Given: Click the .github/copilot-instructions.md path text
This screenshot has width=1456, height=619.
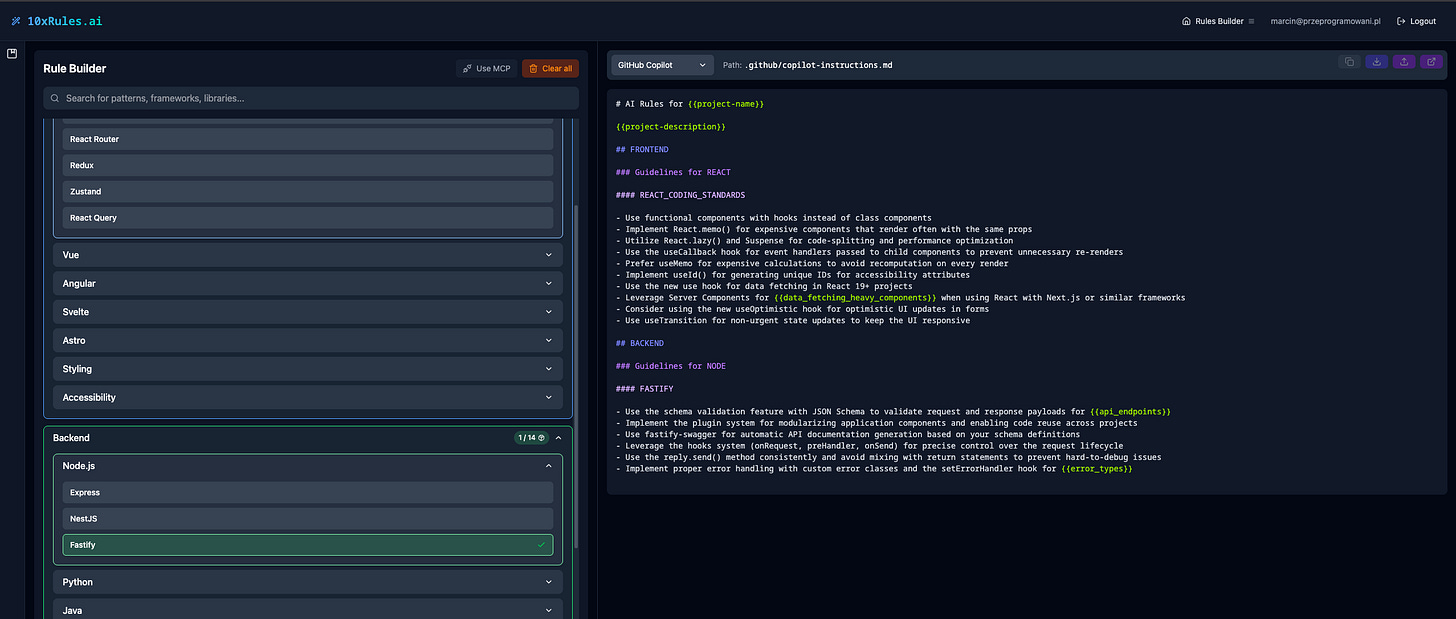Looking at the screenshot, I should click(x=819, y=65).
